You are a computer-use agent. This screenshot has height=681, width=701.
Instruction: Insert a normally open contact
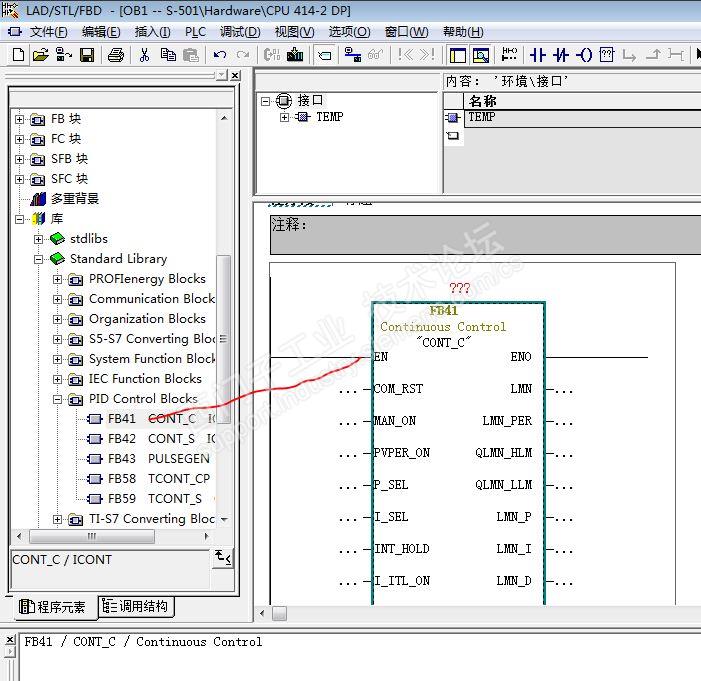(538, 55)
